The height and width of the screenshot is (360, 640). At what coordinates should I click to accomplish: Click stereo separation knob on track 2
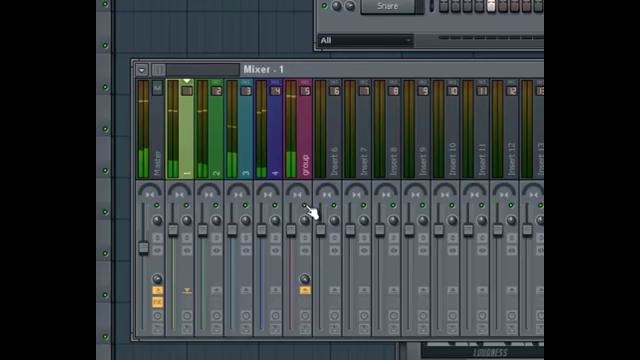click(216, 220)
